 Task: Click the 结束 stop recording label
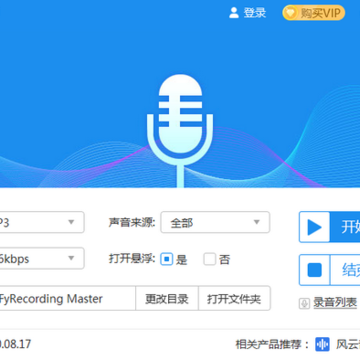(x=351, y=270)
